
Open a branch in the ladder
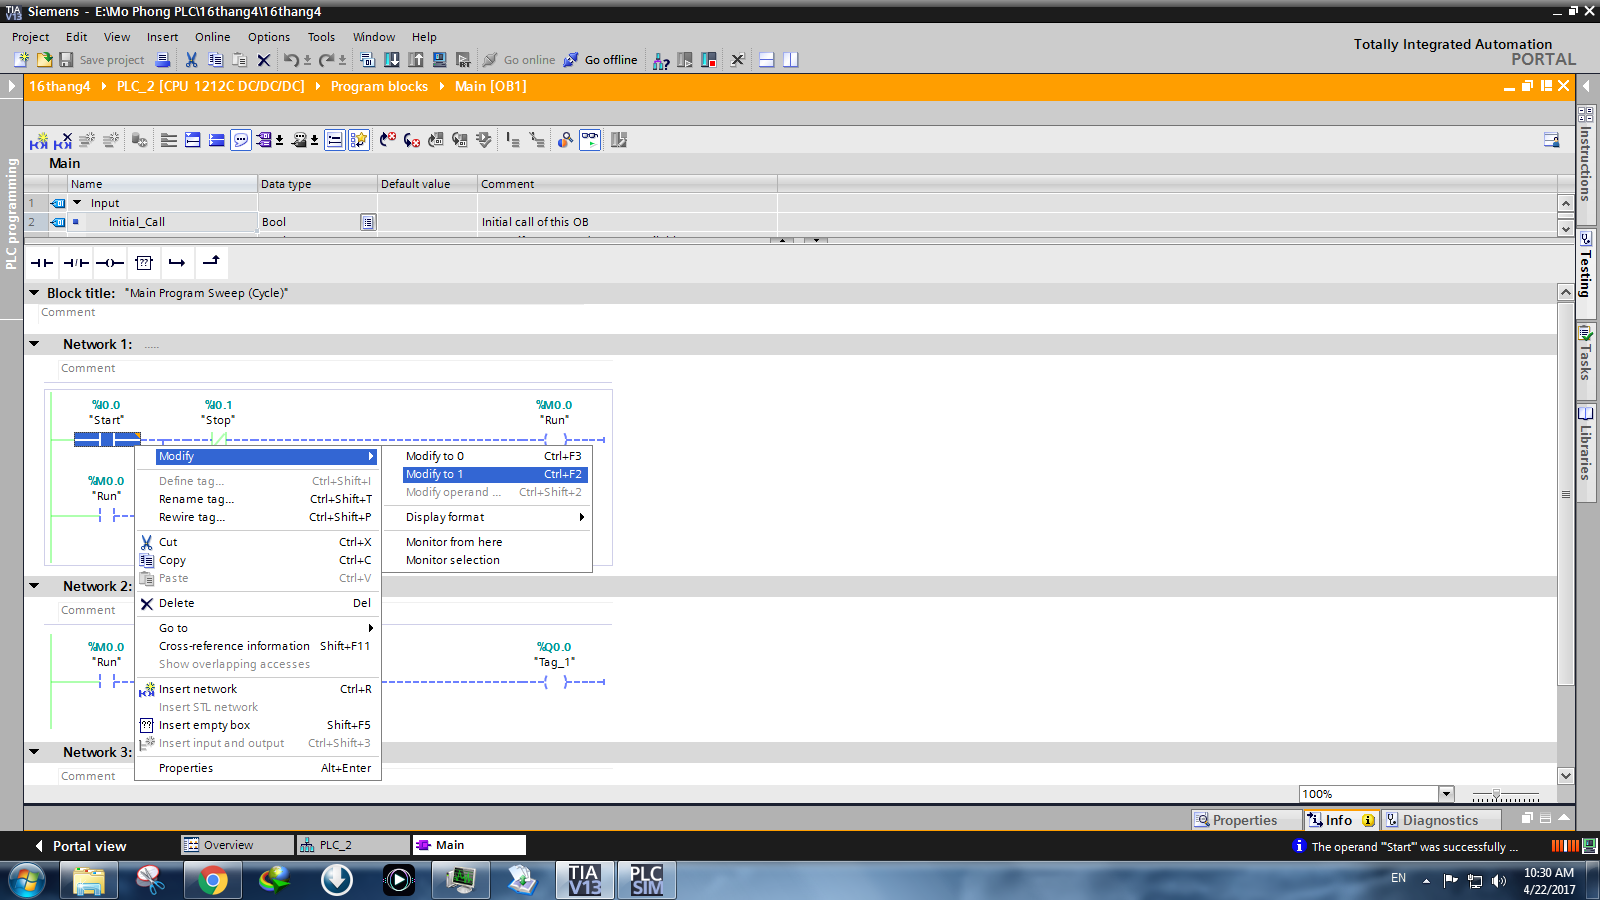tap(177, 263)
